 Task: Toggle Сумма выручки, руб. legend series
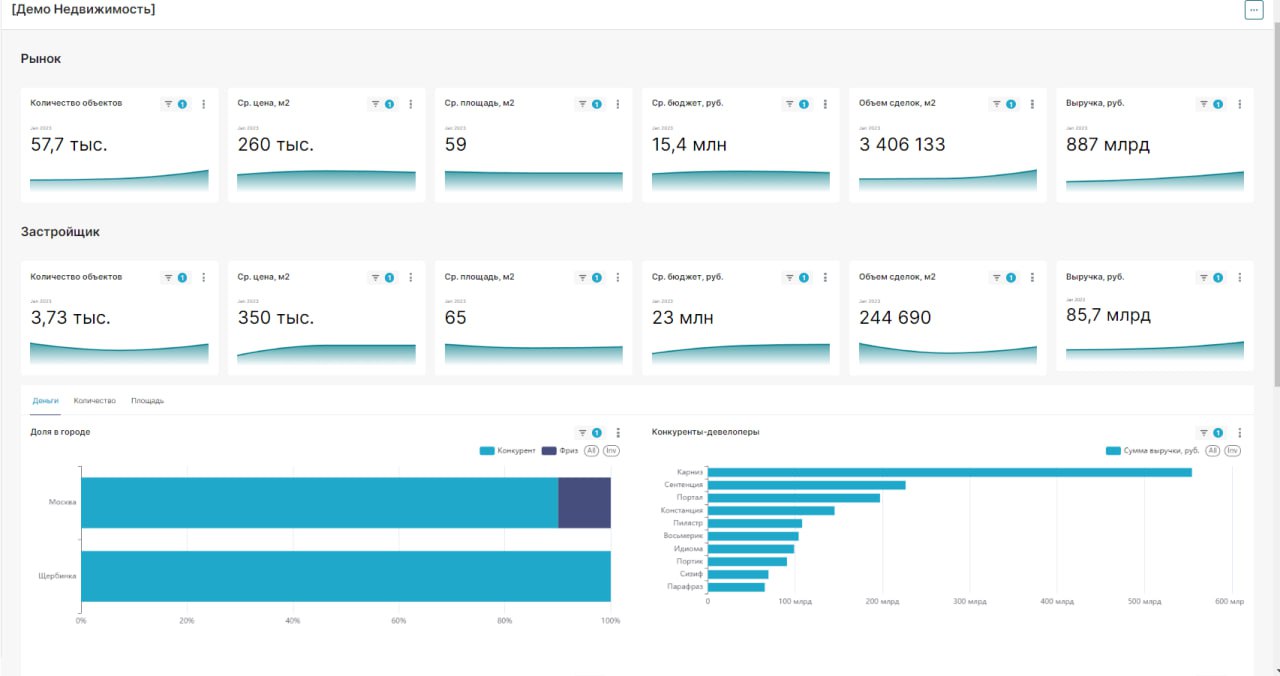tap(1152, 451)
